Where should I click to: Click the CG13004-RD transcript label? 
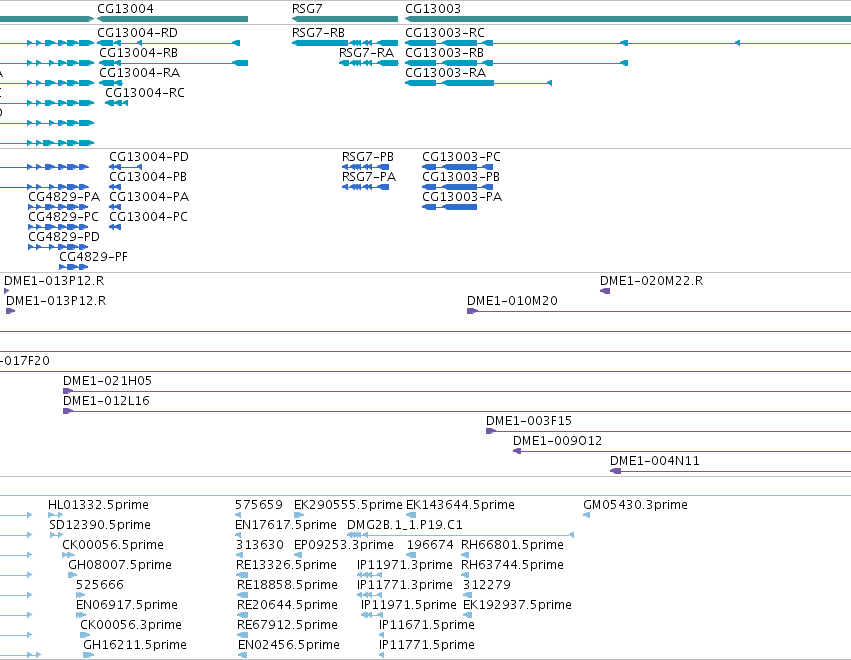137,33
